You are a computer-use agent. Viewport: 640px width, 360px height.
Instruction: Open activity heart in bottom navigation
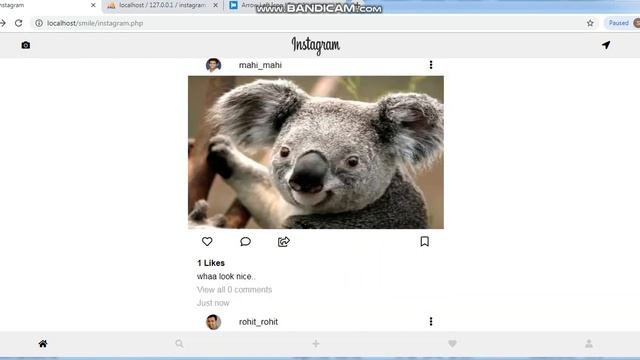(x=452, y=344)
